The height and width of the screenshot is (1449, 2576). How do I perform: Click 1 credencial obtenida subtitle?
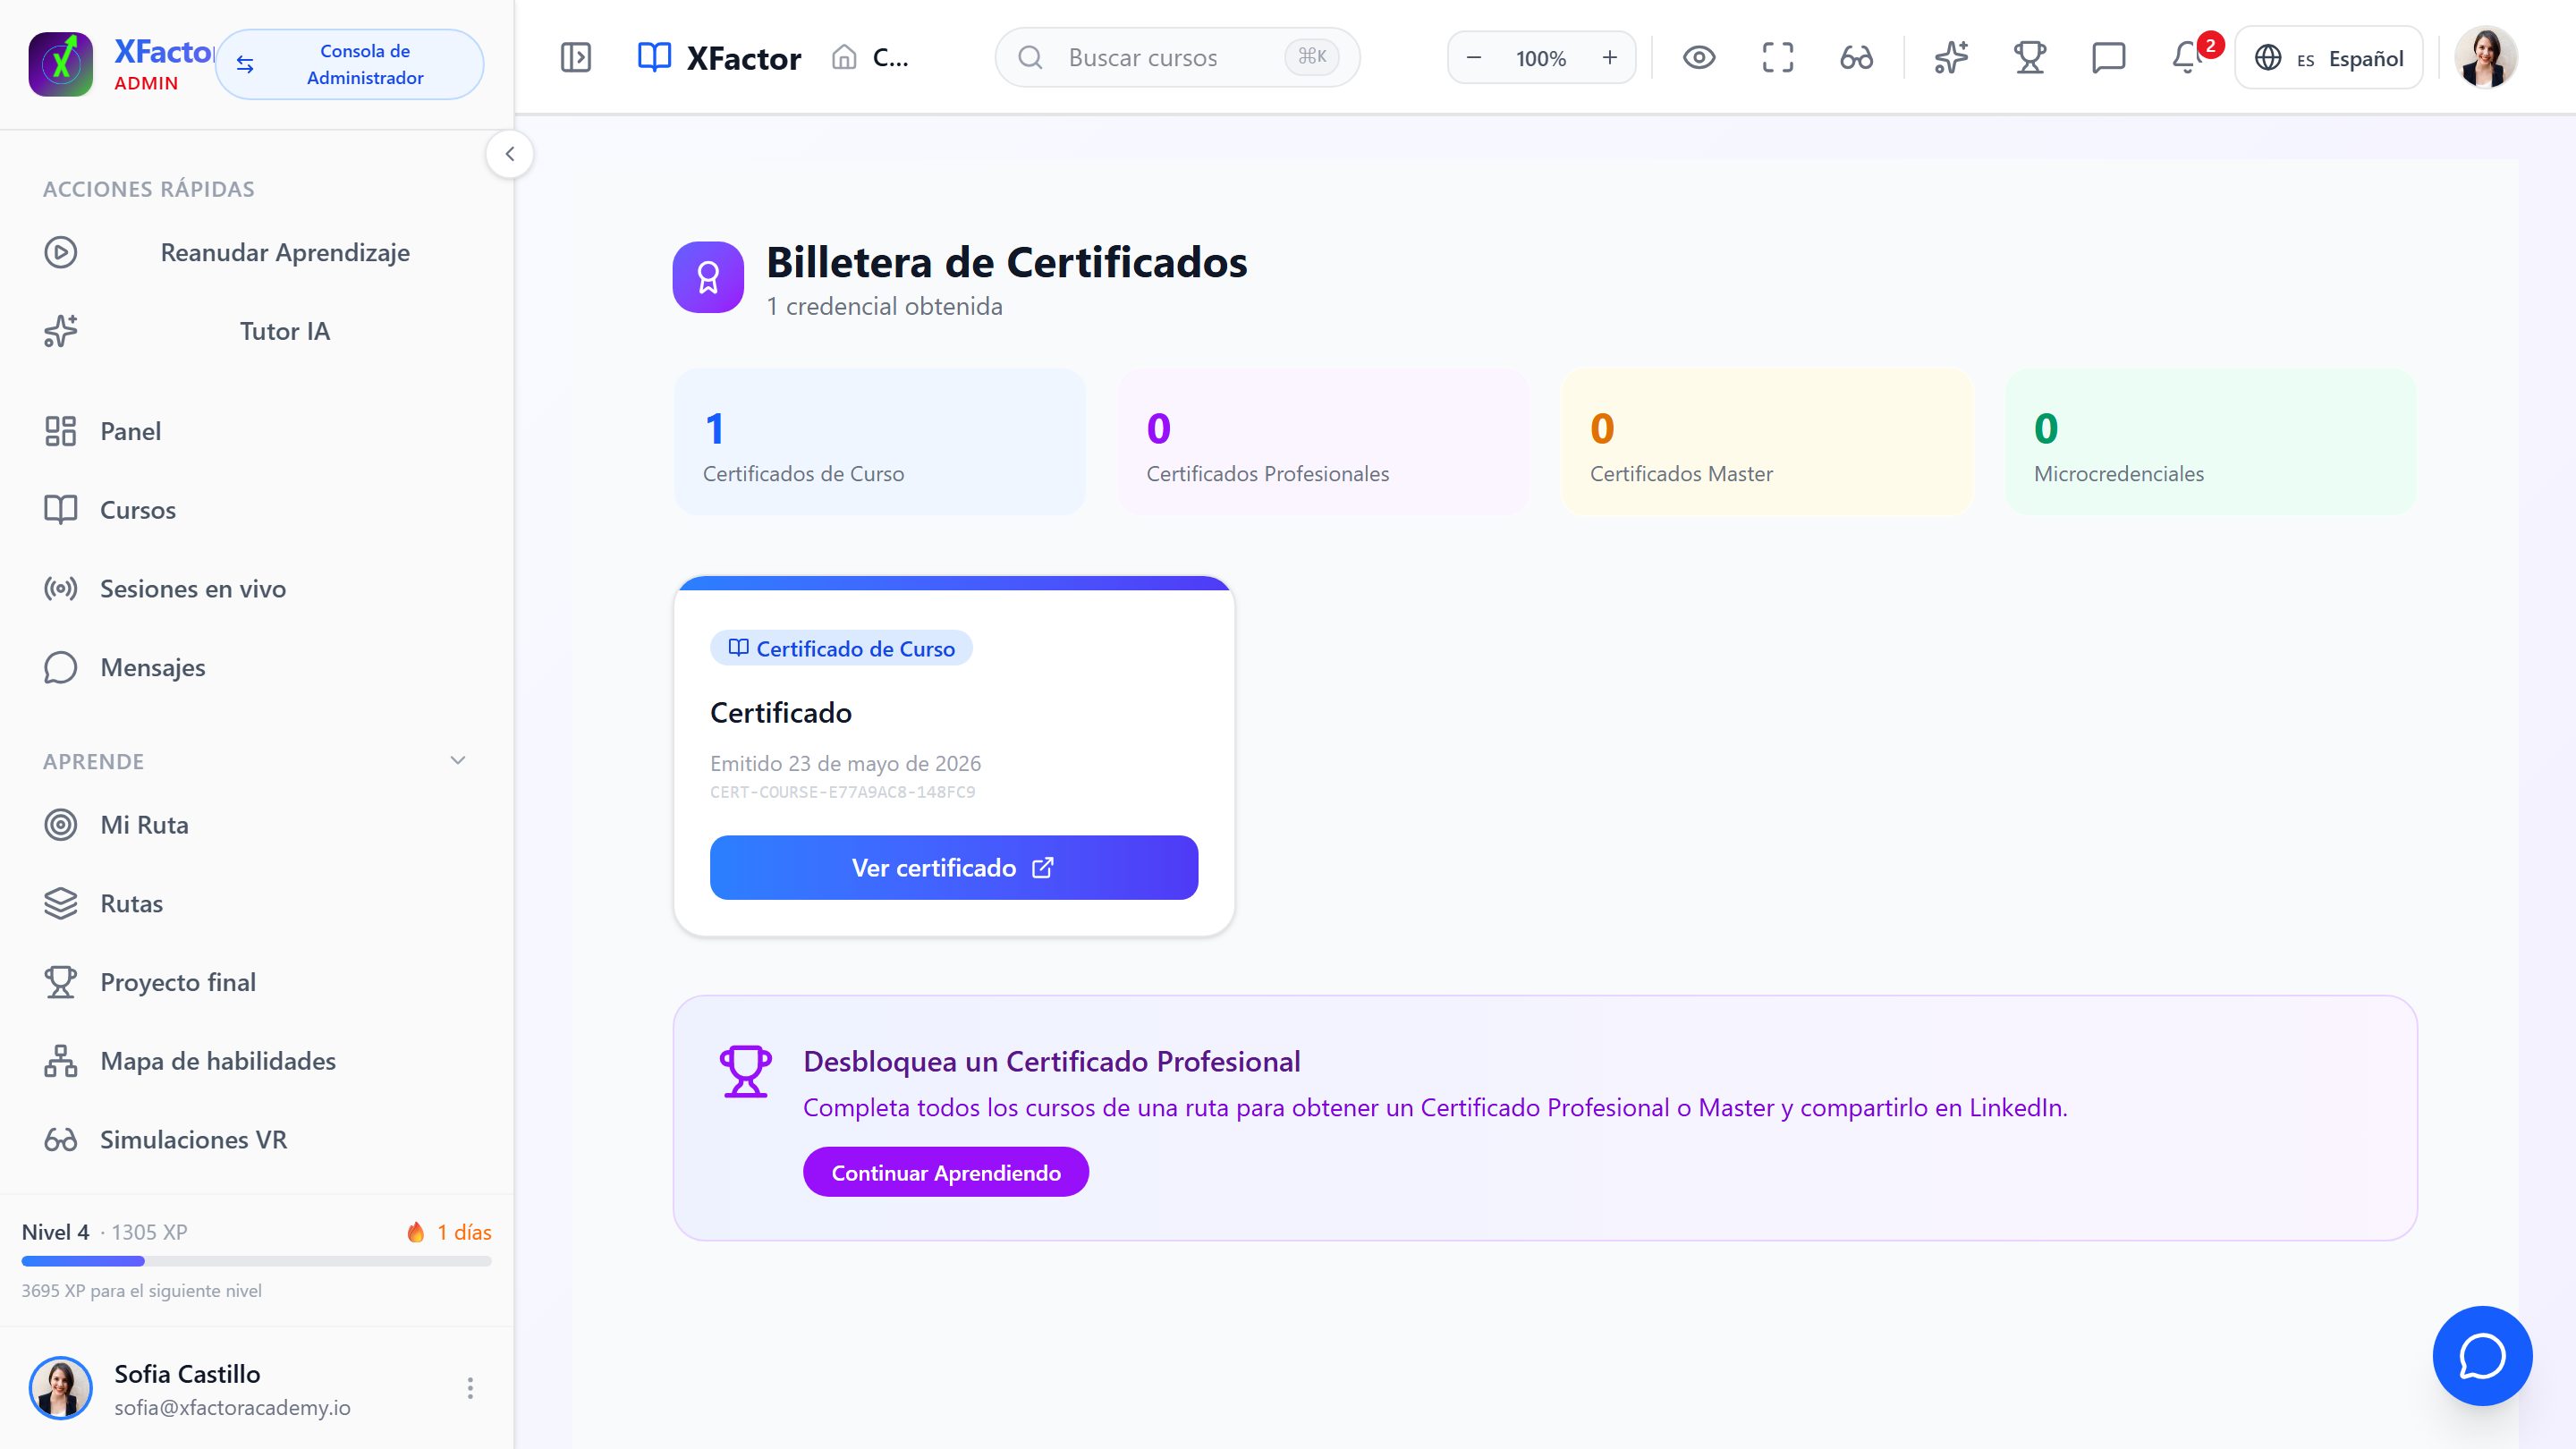884,306
